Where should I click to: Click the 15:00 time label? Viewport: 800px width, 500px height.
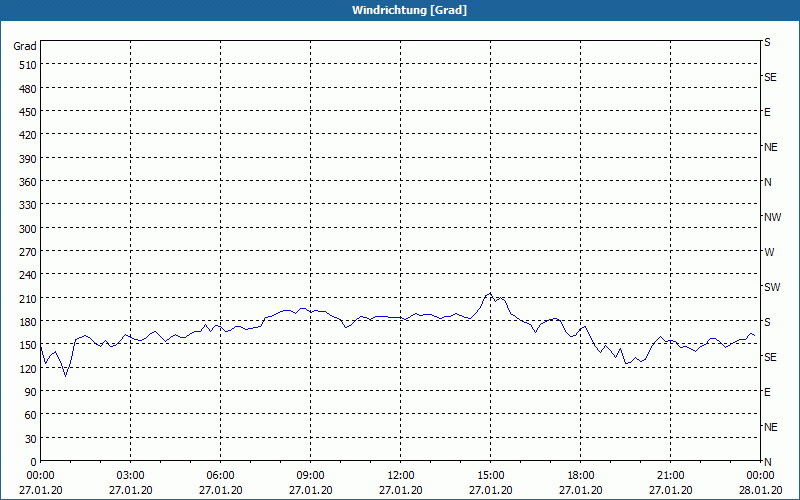(x=490, y=476)
